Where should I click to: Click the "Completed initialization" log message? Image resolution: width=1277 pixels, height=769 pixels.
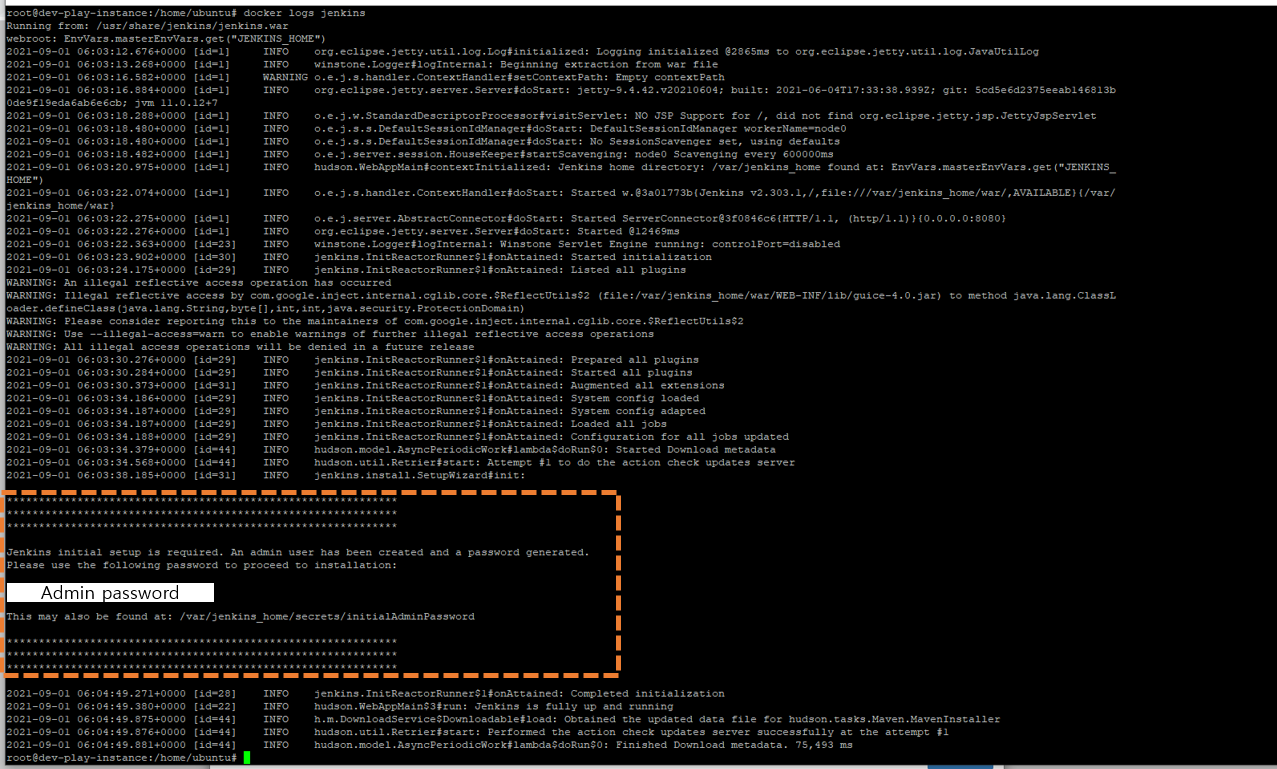[647, 694]
